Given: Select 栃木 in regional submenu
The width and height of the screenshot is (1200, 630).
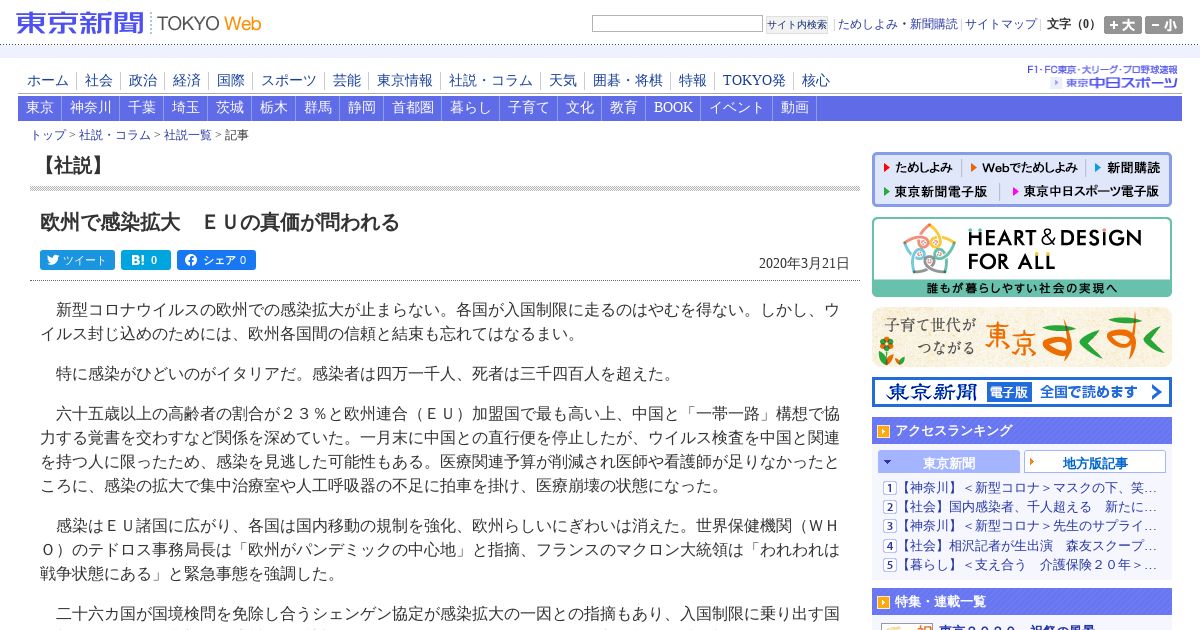Looking at the screenshot, I should tap(274, 108).
